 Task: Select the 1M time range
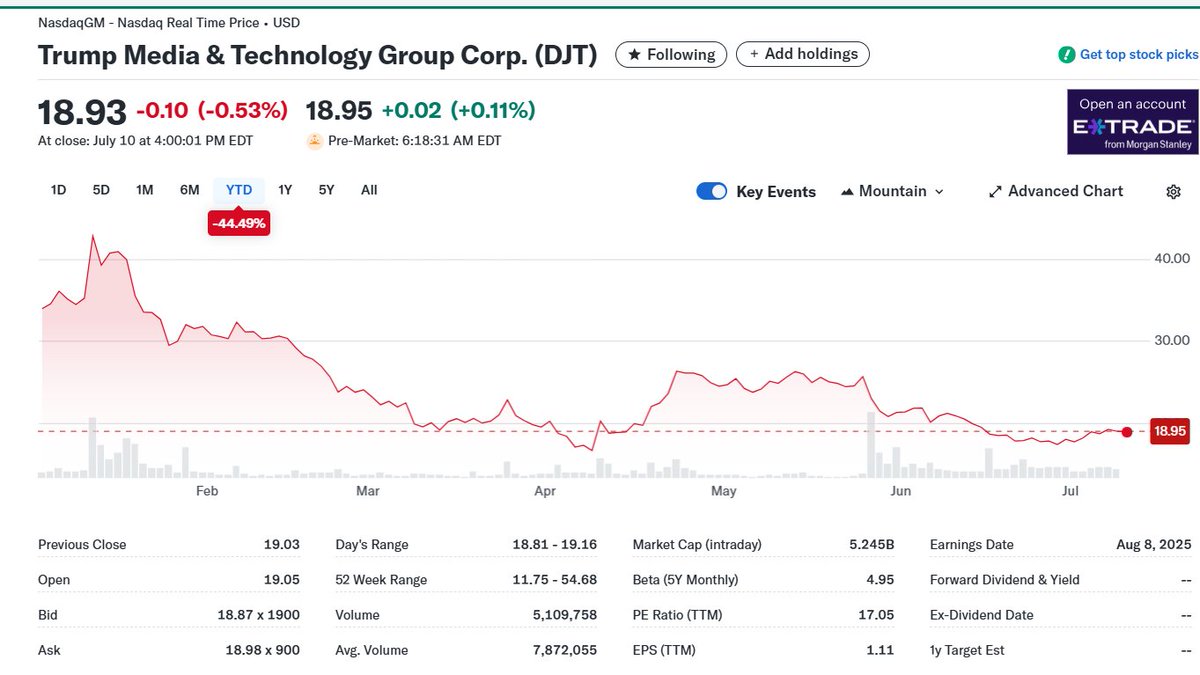coord(145,190)
